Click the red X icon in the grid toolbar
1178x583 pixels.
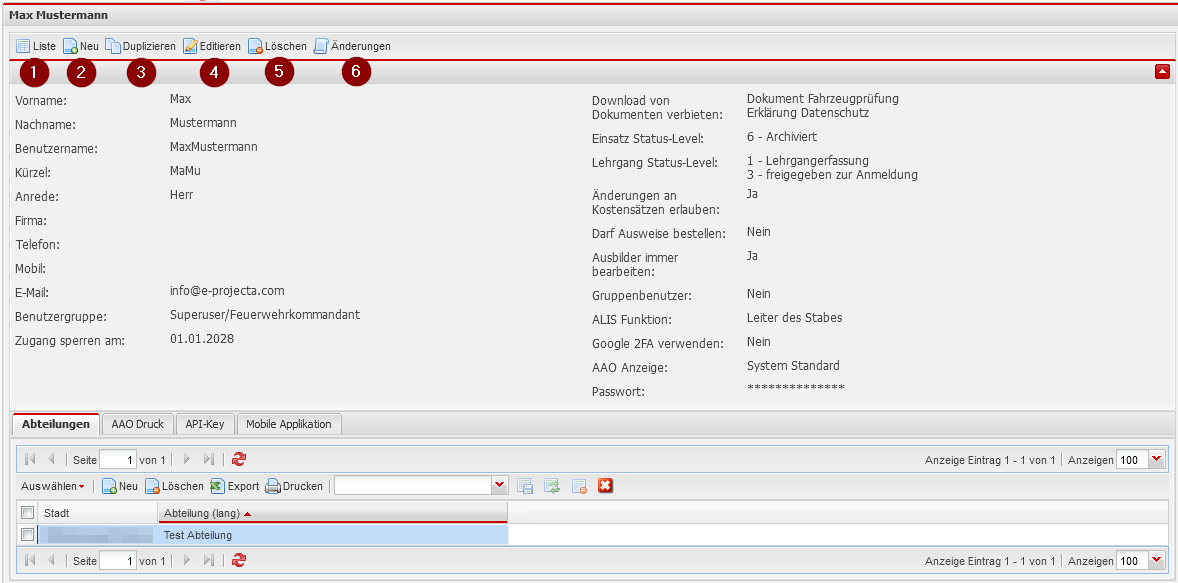[x=604, y=486]
